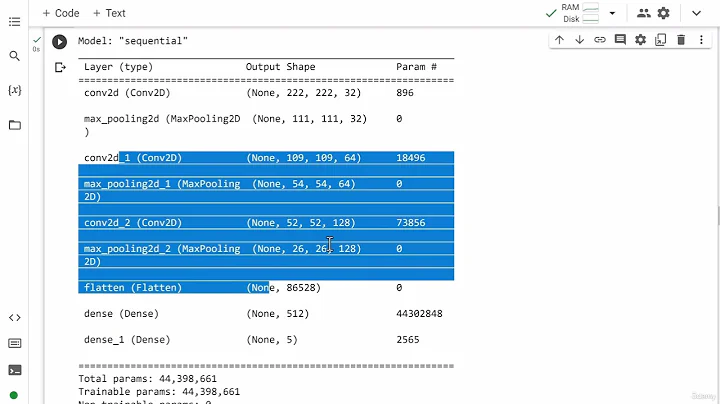This screenshot has height=404, width=720.
Task: Click the "Layer (type)" column header
Action: [x=118, y=67]
